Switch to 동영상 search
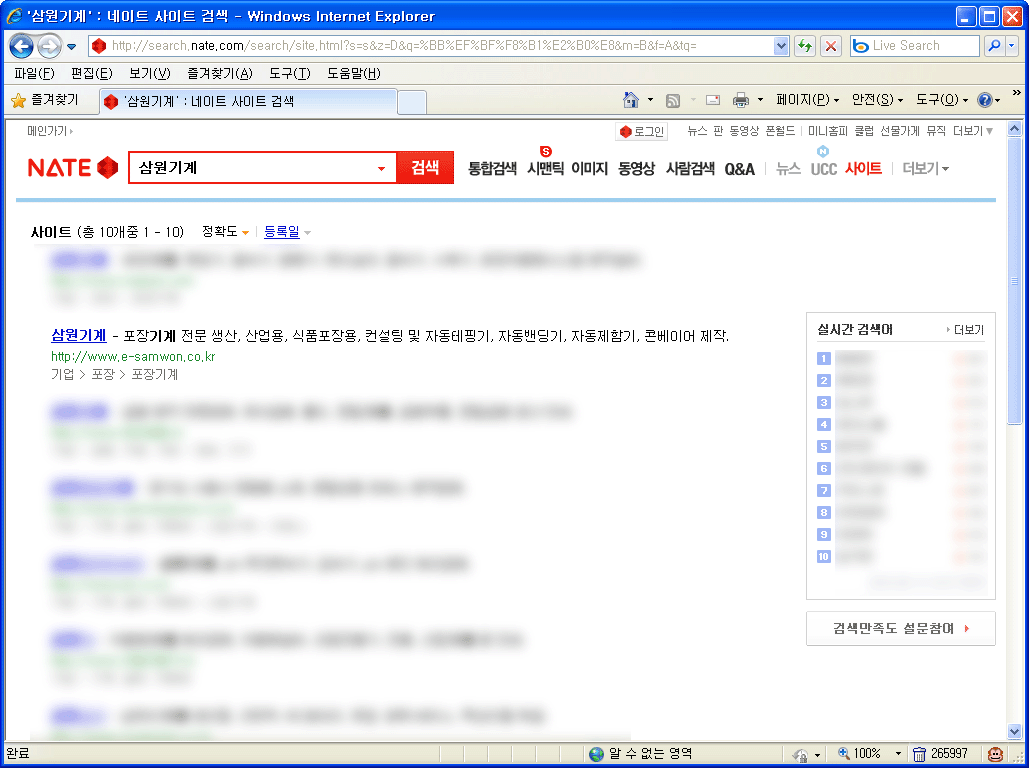This screenshot has width=1029, height=768. pyautogui.click(x=637, y=169)
